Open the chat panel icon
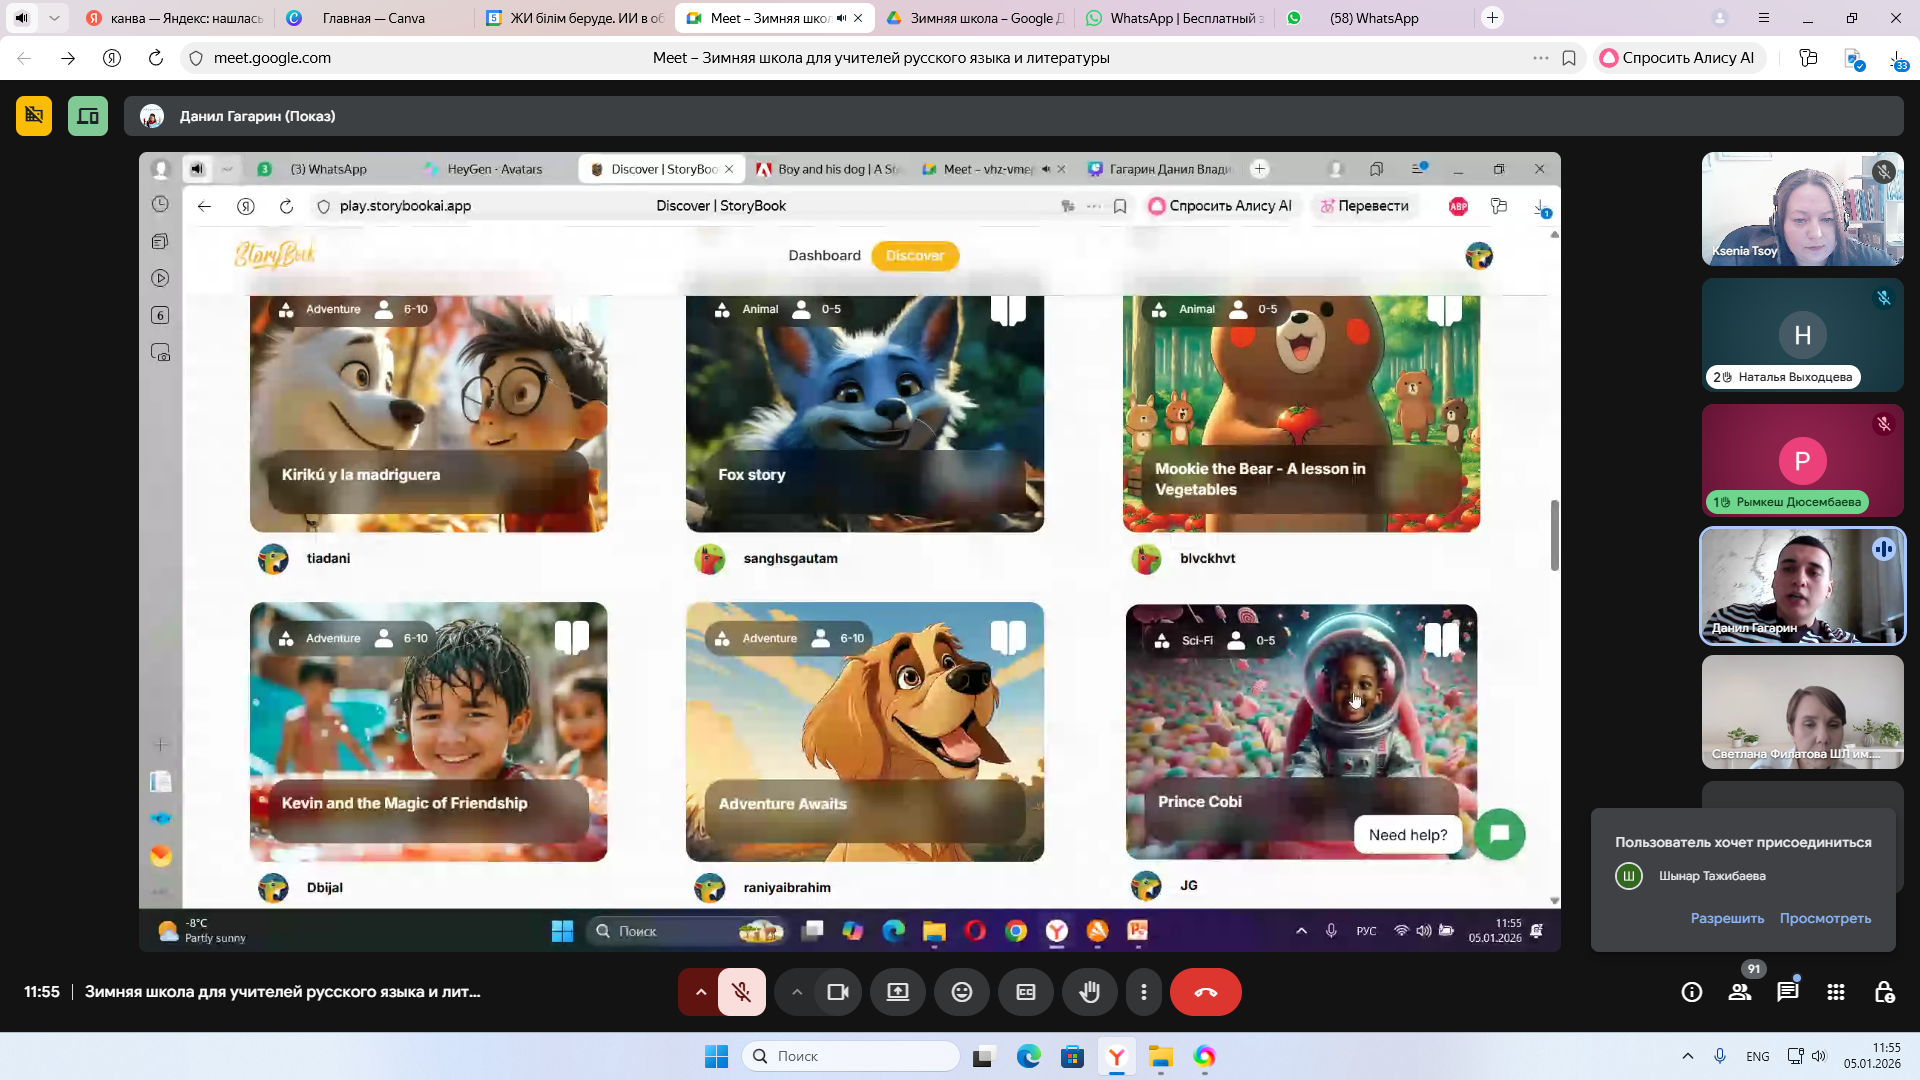Screen dimensions: 1920x1080 1787,992
